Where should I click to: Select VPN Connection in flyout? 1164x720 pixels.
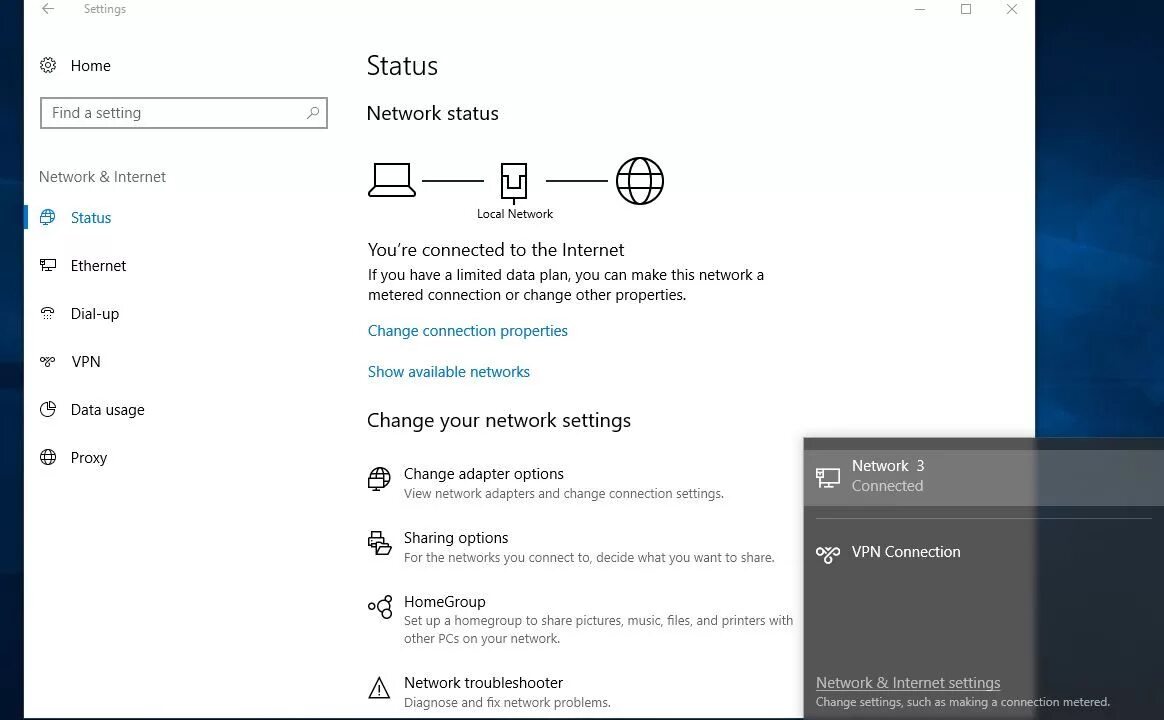coord(984,552)
